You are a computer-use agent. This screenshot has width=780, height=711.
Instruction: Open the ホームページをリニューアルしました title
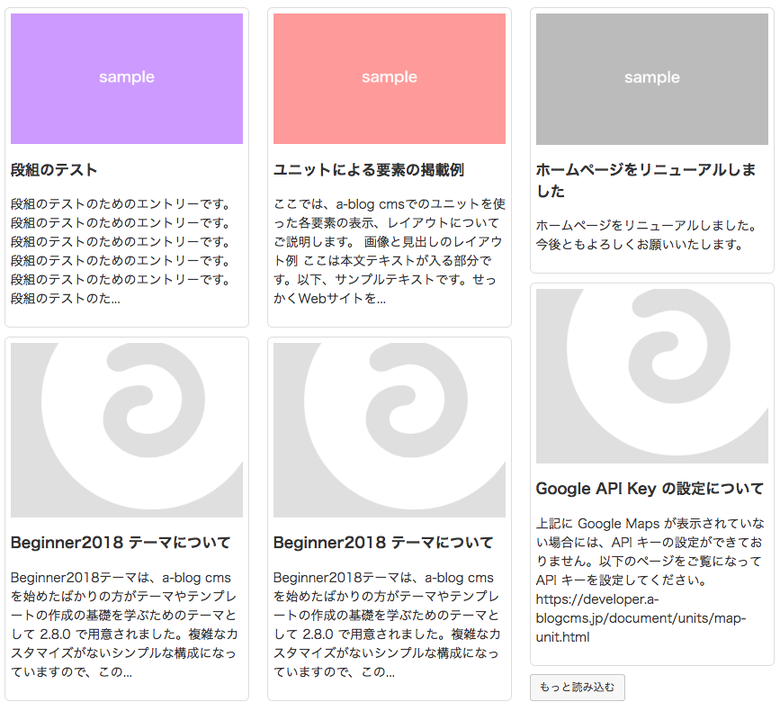[x=645, y=180]
